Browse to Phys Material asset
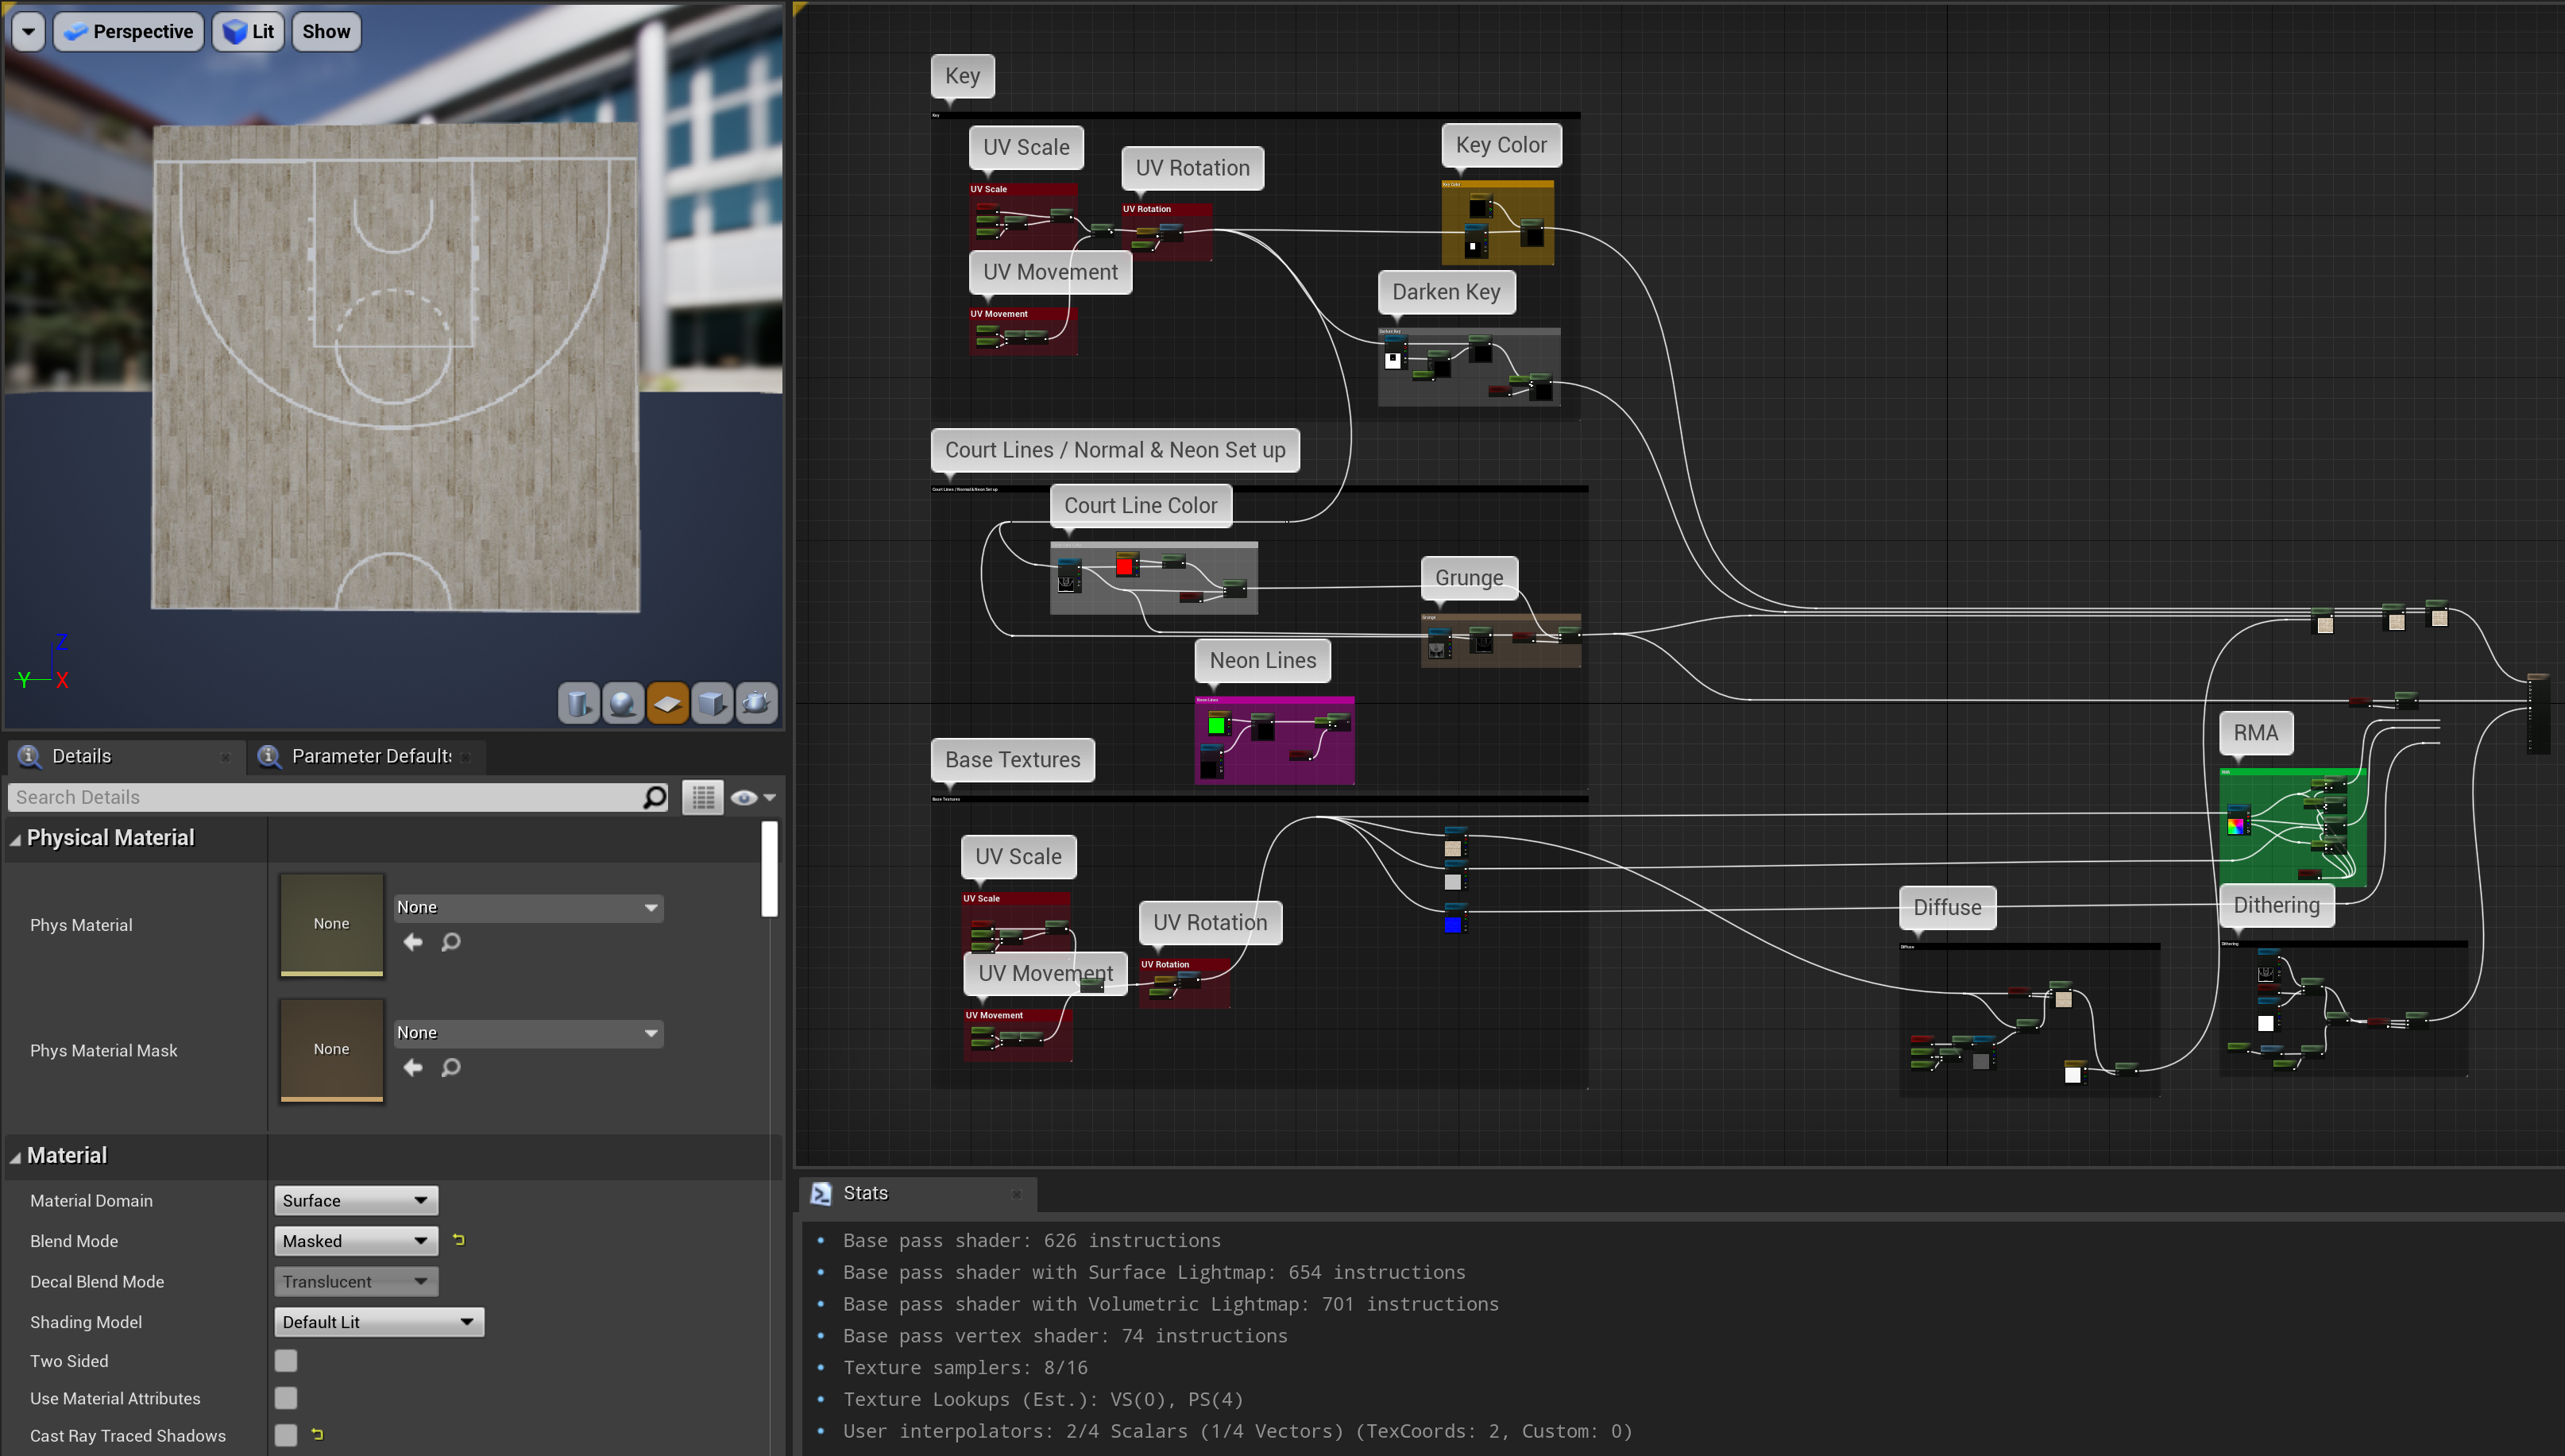The height and width of the screenshot is (1456, 2565). 451,942
